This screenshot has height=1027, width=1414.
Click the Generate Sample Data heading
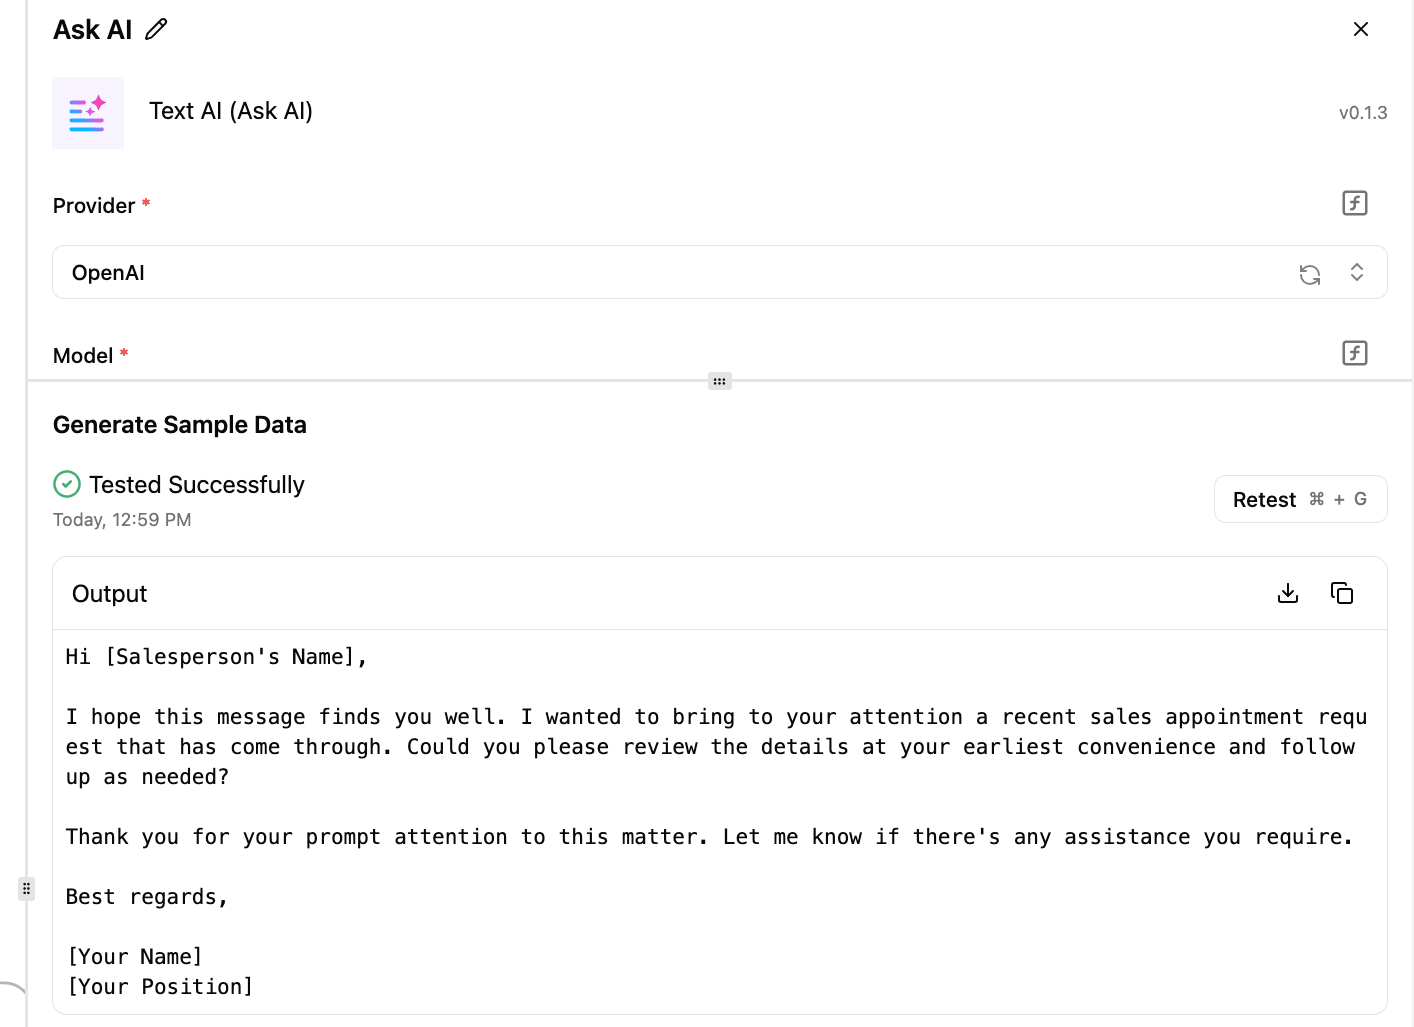[x=180, y=425]
